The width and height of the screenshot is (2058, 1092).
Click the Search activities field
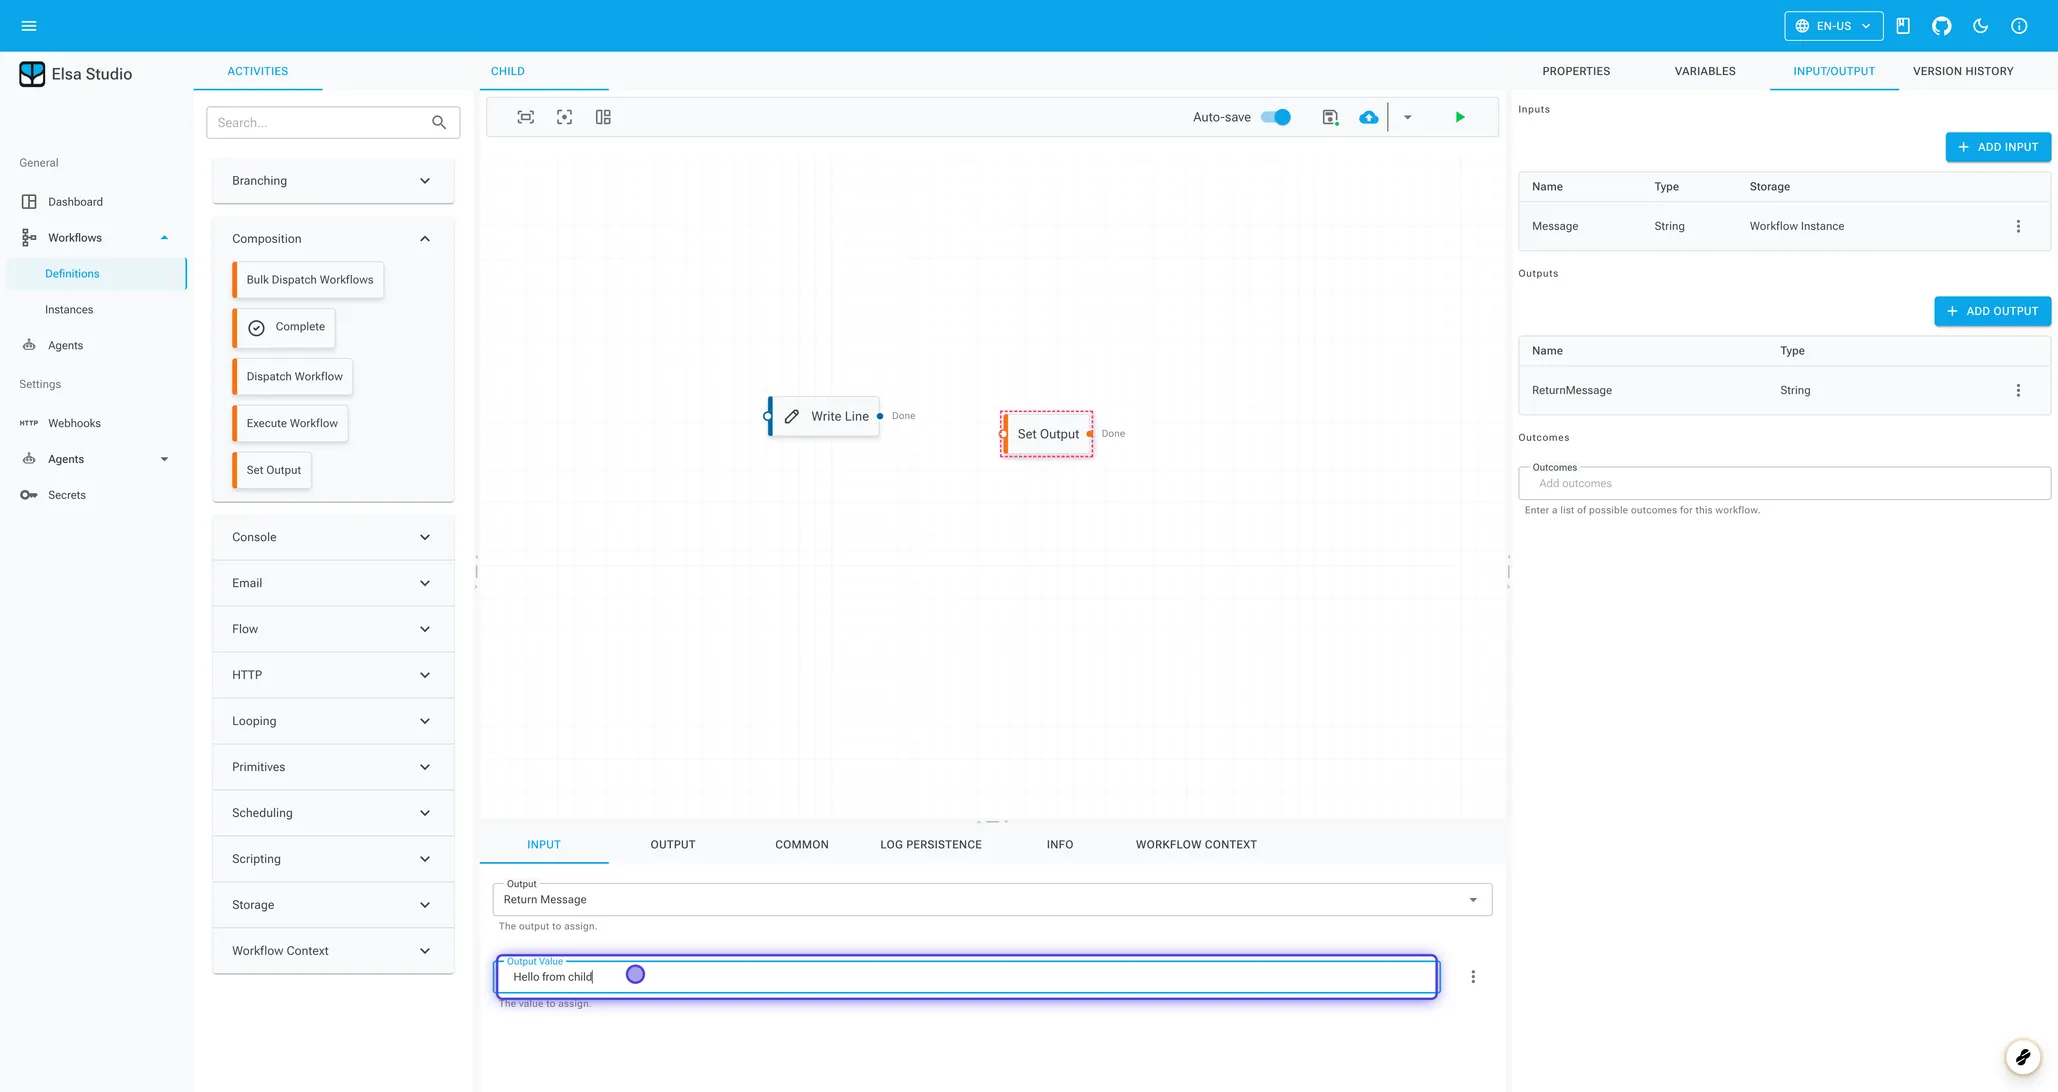coord(320,122)
